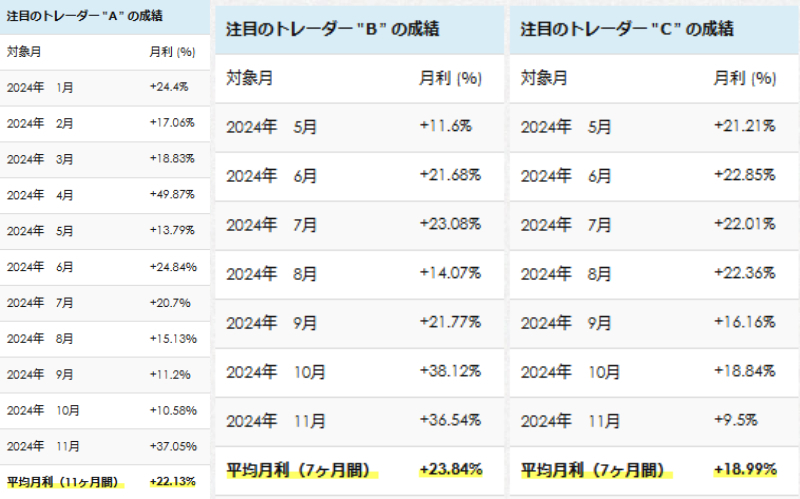Click the +38.12% monthly return value

450,371
